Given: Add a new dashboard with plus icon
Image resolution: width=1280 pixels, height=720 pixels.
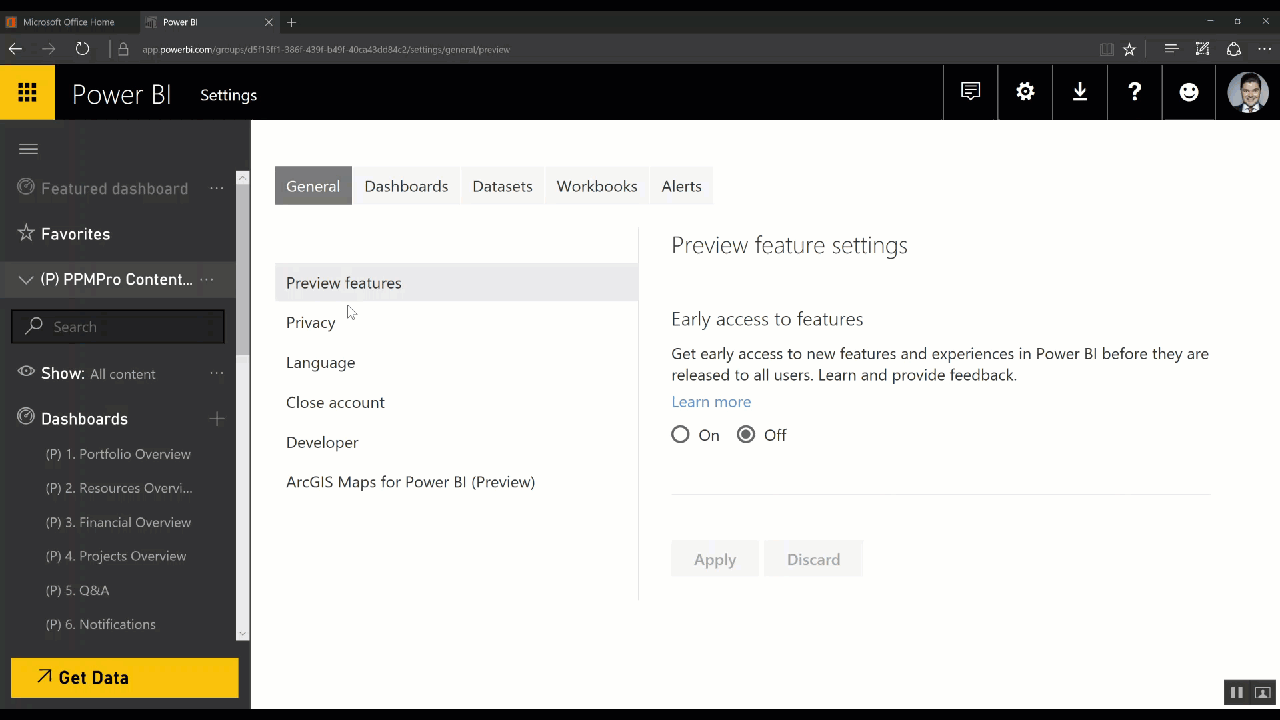Looking at the screenshot, I should pyautogui.click(x=217, y=418).
